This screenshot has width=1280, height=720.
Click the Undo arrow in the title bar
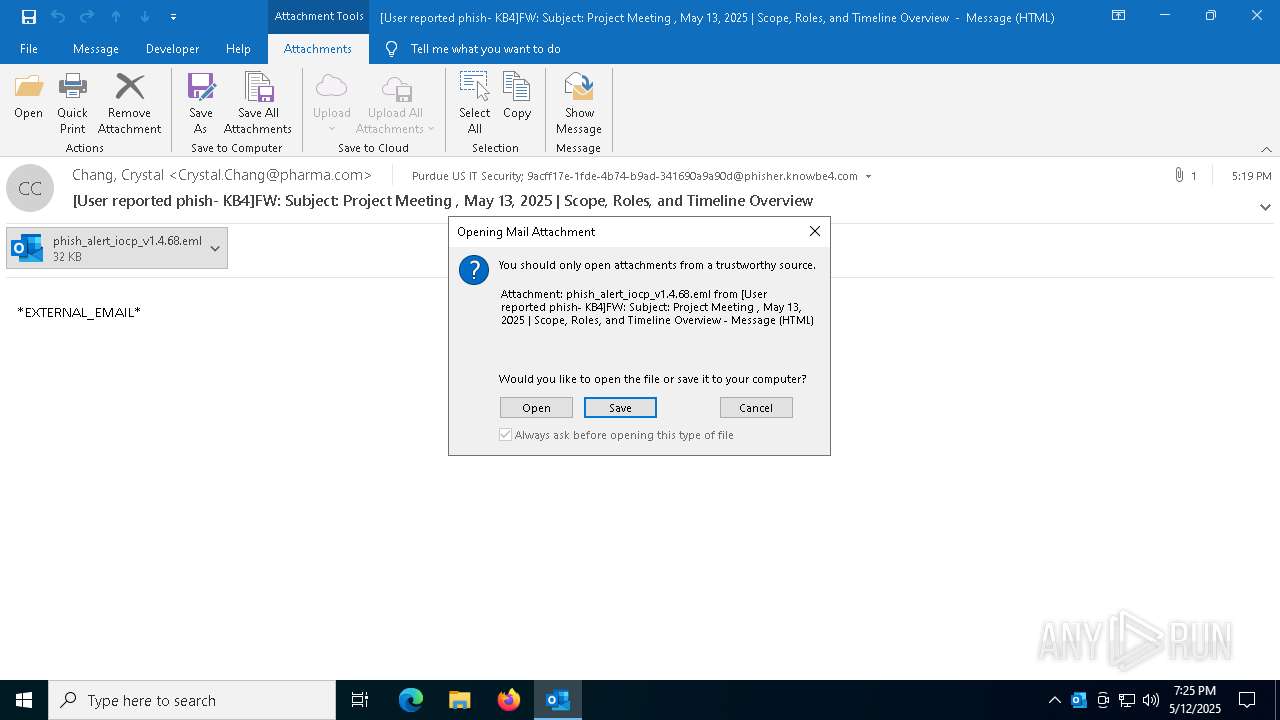pos(58,16)
